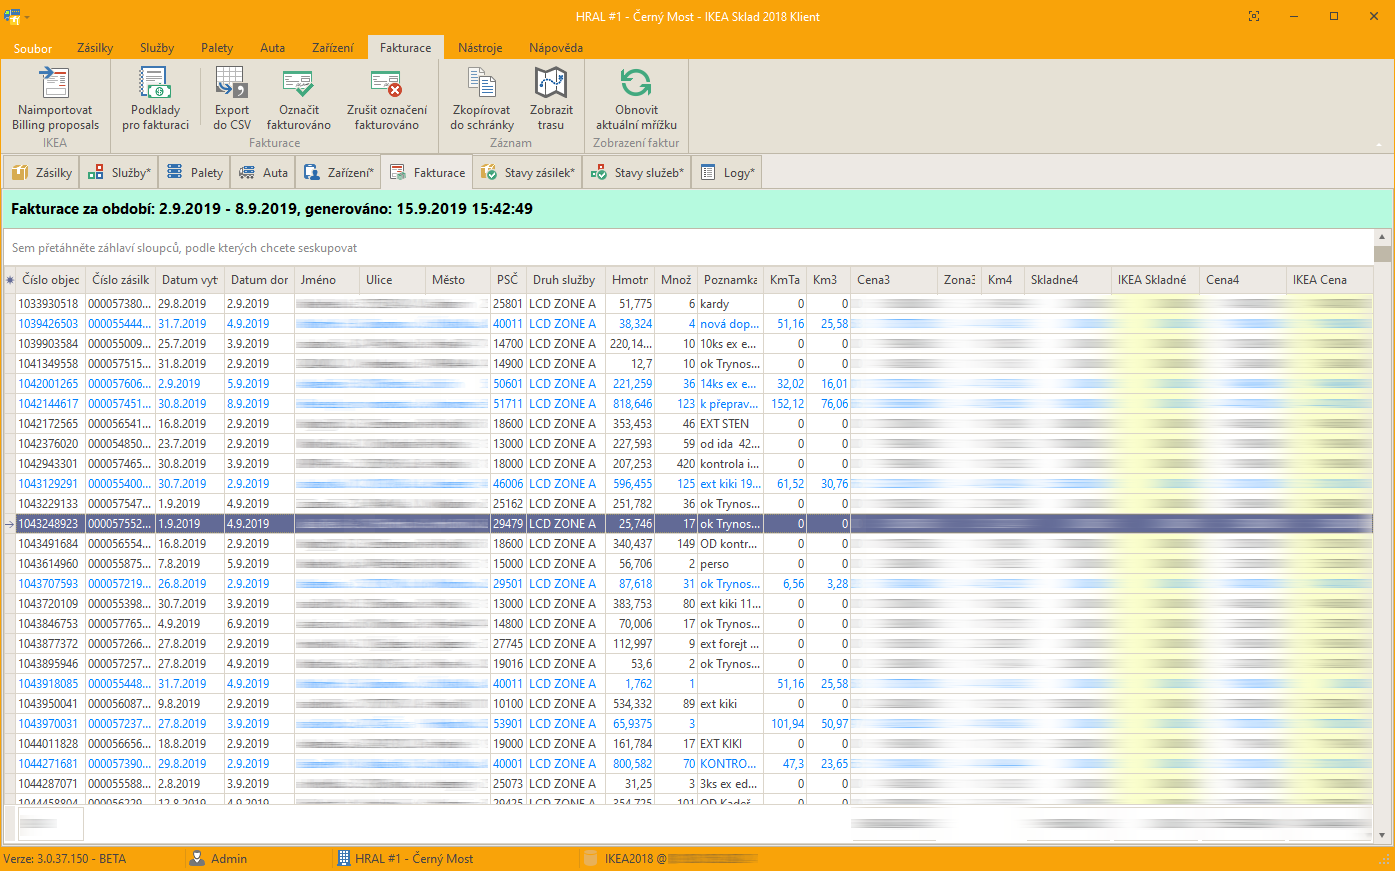Click the grid's top-left row selector star
Screen dimensions: 1395x871
click(10, 280)
